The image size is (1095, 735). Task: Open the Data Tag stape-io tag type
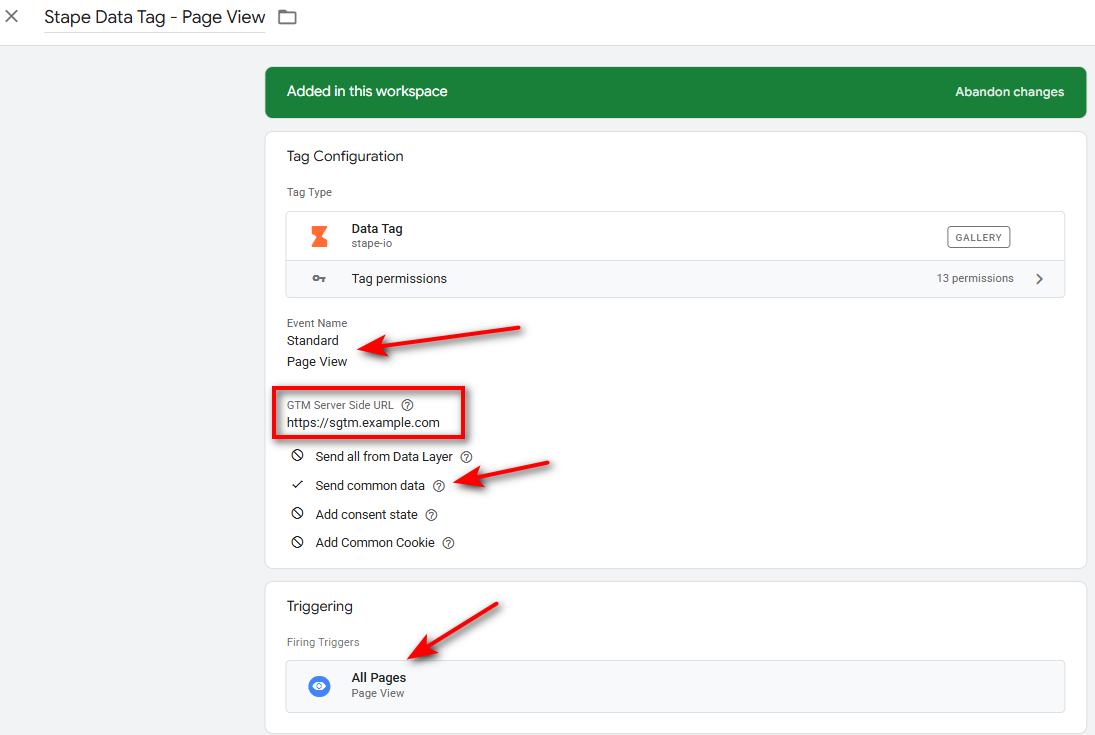[x=675, y=236]
